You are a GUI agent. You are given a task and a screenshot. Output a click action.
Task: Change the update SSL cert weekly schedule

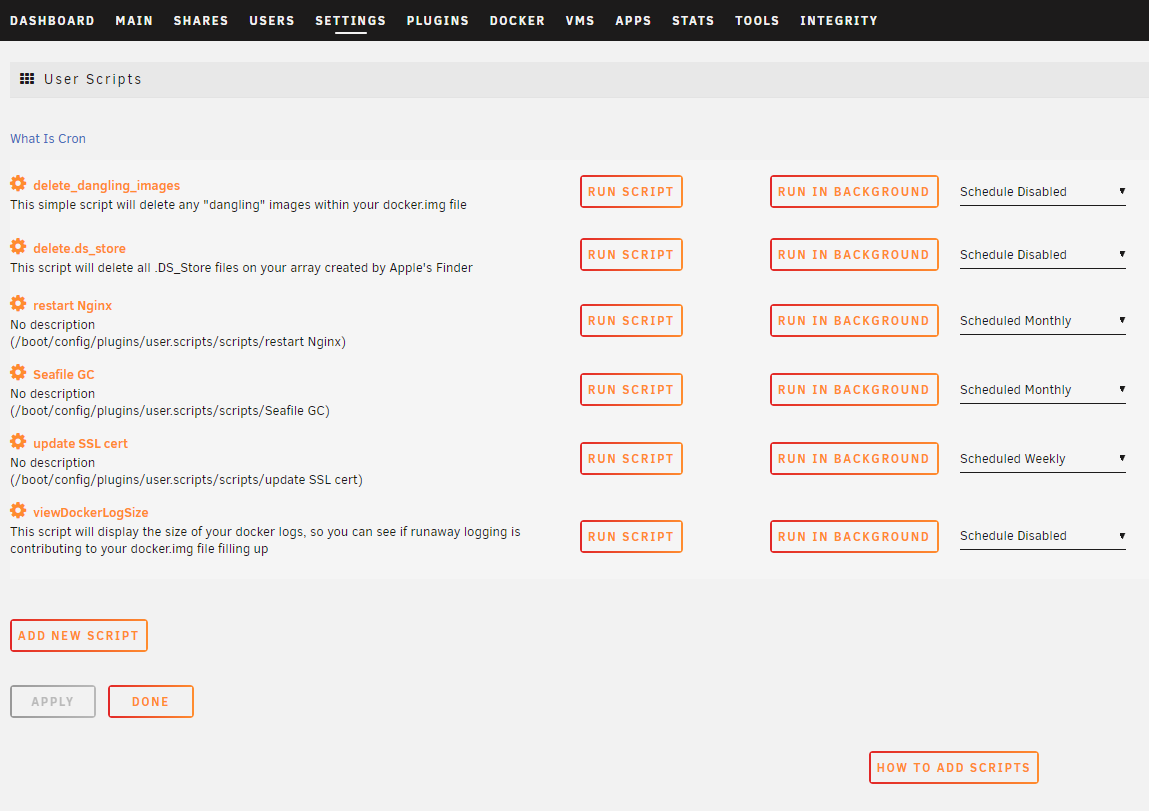(1042, 459)
